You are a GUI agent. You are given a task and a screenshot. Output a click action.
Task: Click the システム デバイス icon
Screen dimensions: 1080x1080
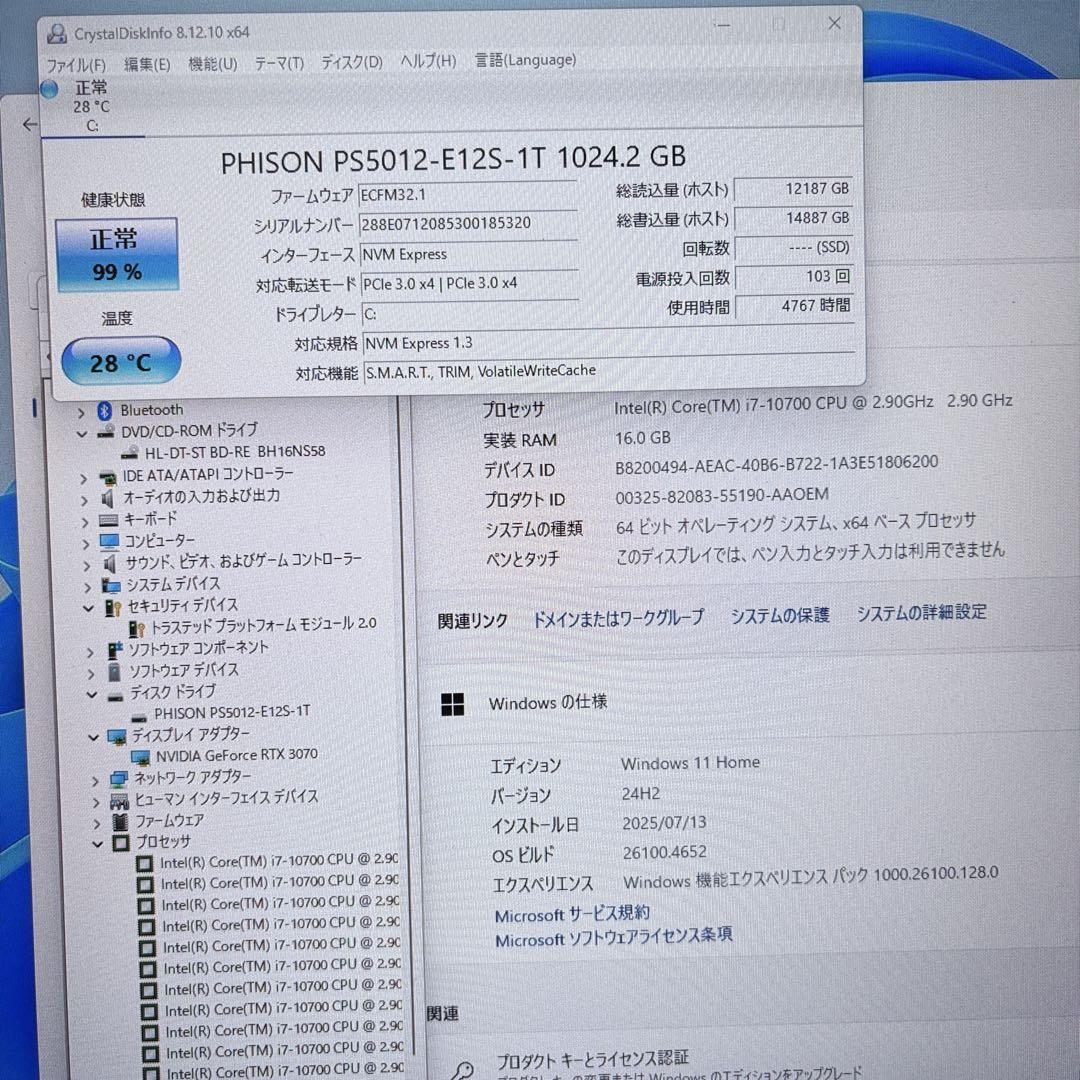click(112, 585)
